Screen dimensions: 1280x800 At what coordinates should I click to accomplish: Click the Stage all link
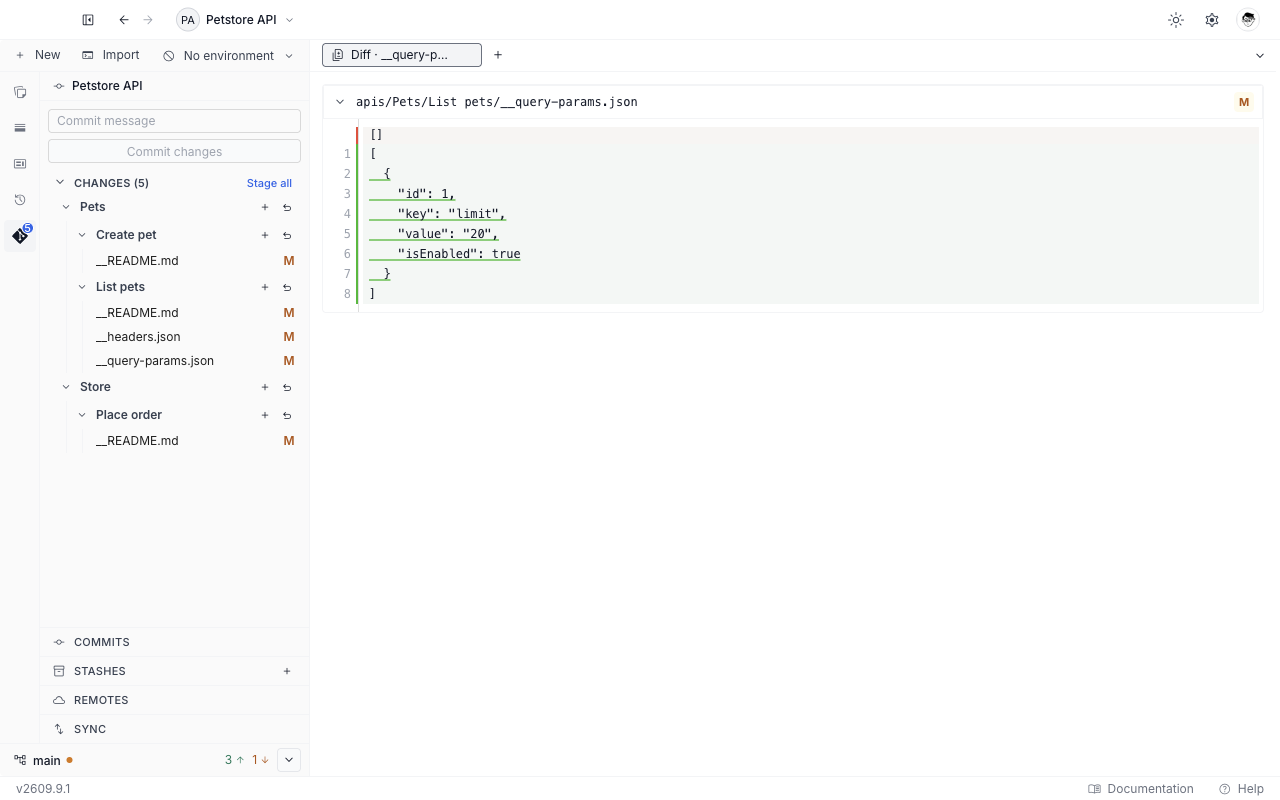point(269,183)
